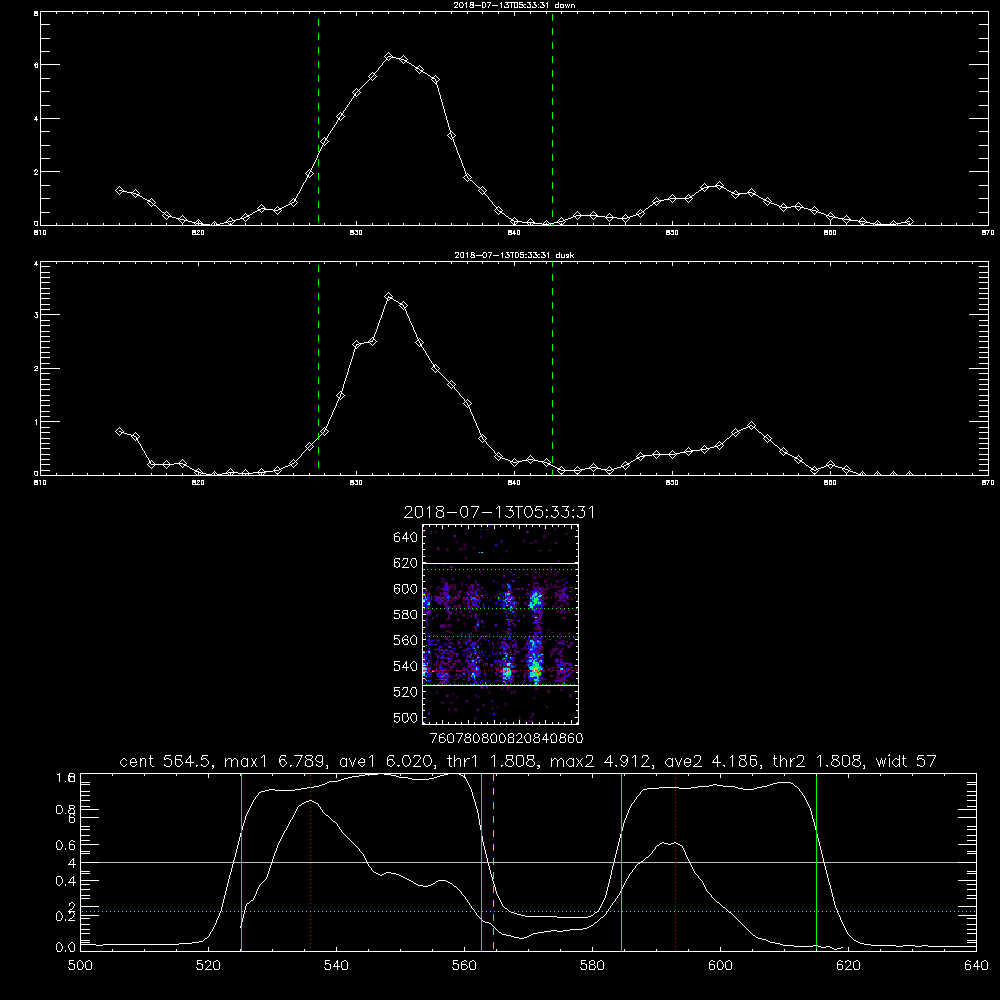Click heatmap y-axis label 600

point(406,589)
